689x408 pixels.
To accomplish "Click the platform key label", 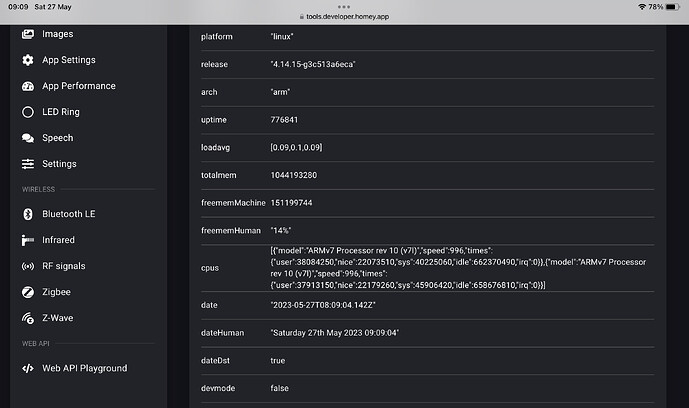I will (x=217, y=36).
